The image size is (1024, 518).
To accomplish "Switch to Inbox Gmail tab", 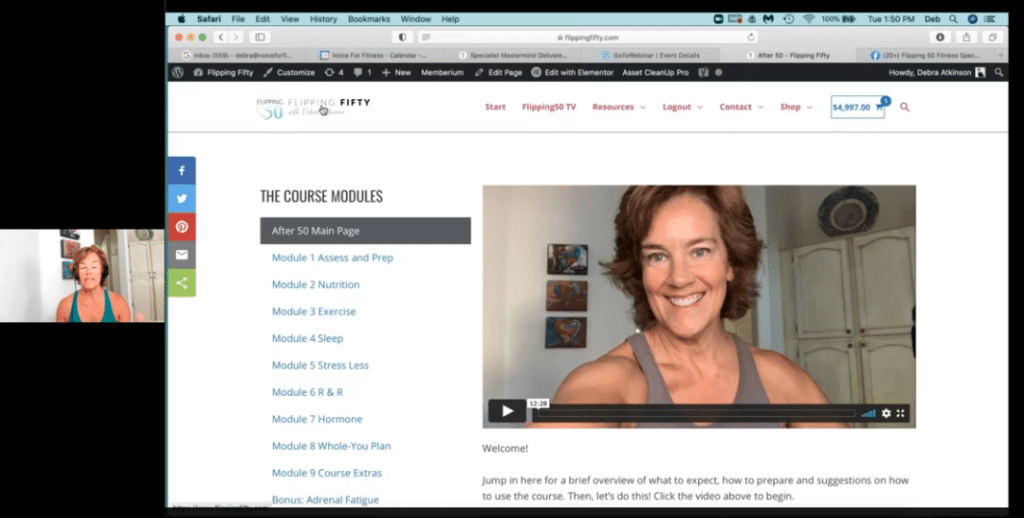I will 238,56.
